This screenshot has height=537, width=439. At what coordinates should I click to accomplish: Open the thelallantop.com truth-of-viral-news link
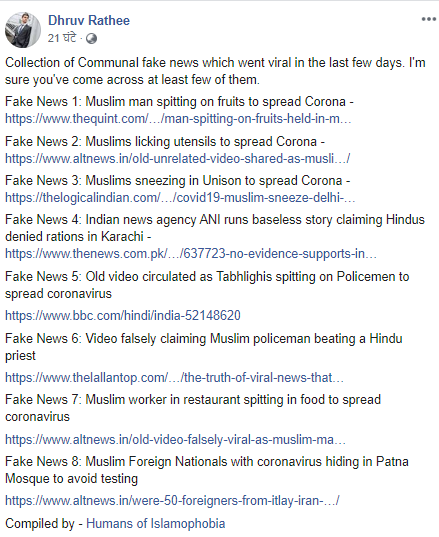click(174, 378)
